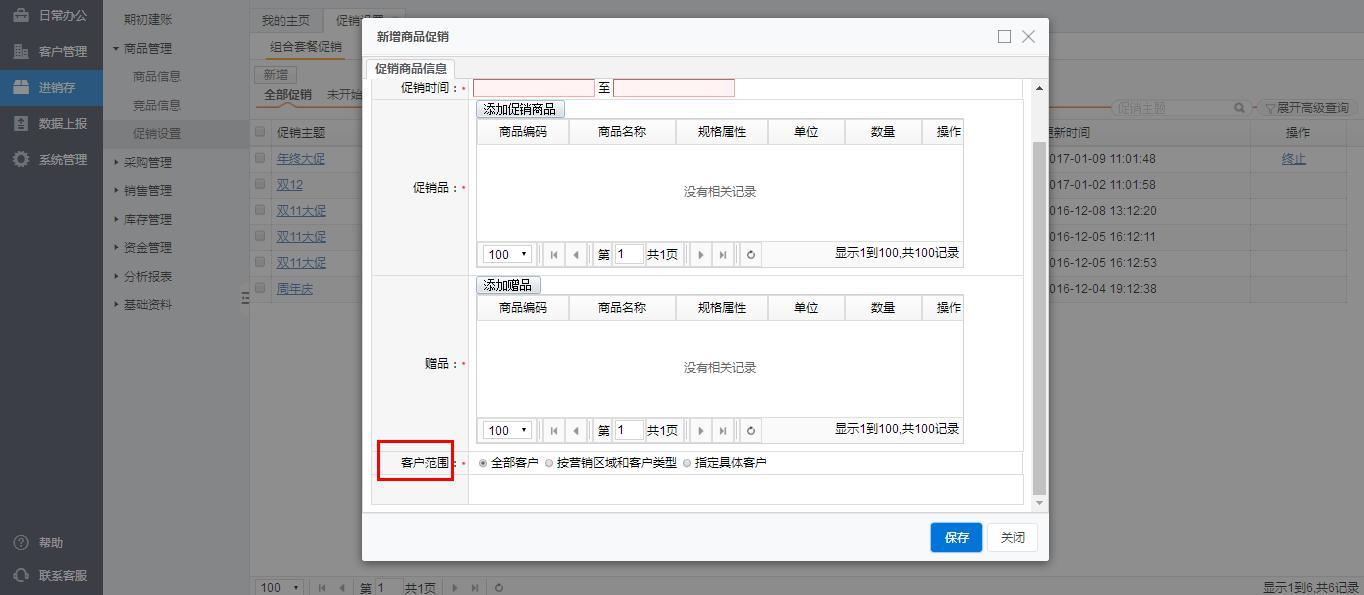This screenshot has width=1364, height=595.
Task: Click the 进销存 sidebar icon
Action: coord(21,88)
